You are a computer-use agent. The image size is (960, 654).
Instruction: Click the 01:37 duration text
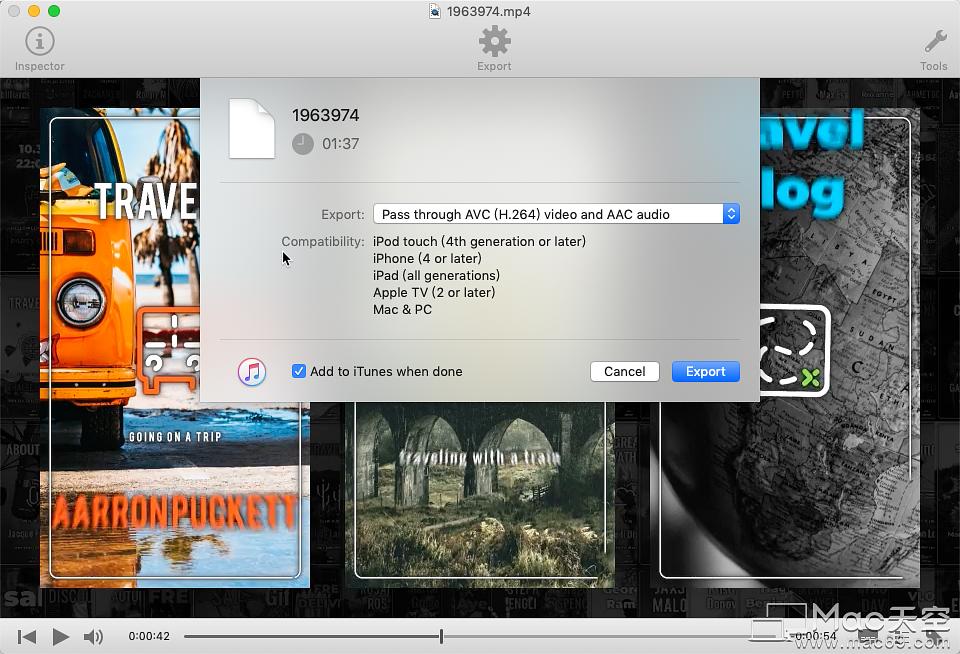(340, 144)
